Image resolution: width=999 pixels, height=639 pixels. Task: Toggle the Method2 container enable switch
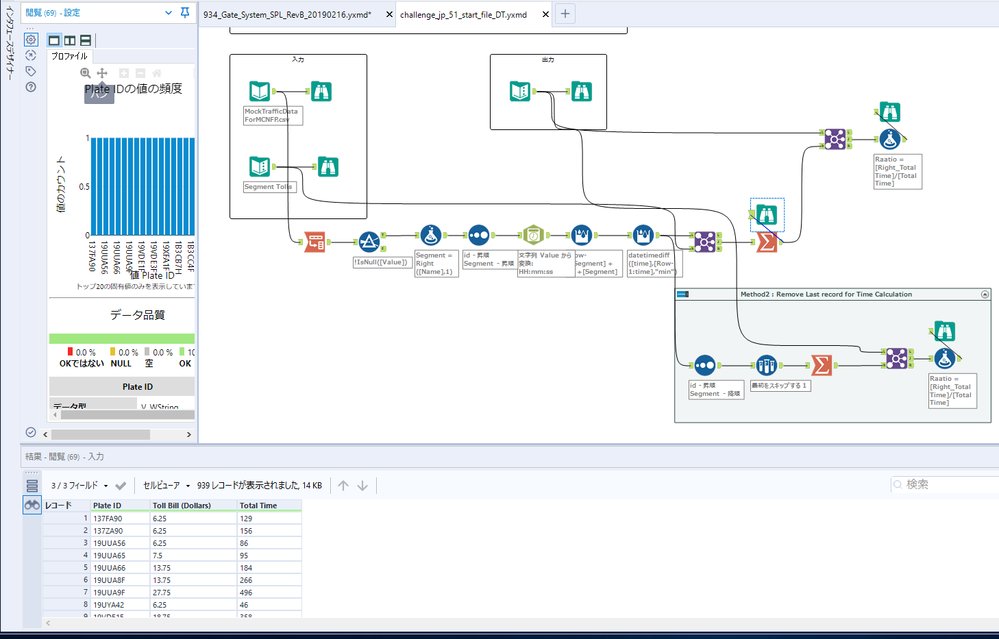pos(684,294)
